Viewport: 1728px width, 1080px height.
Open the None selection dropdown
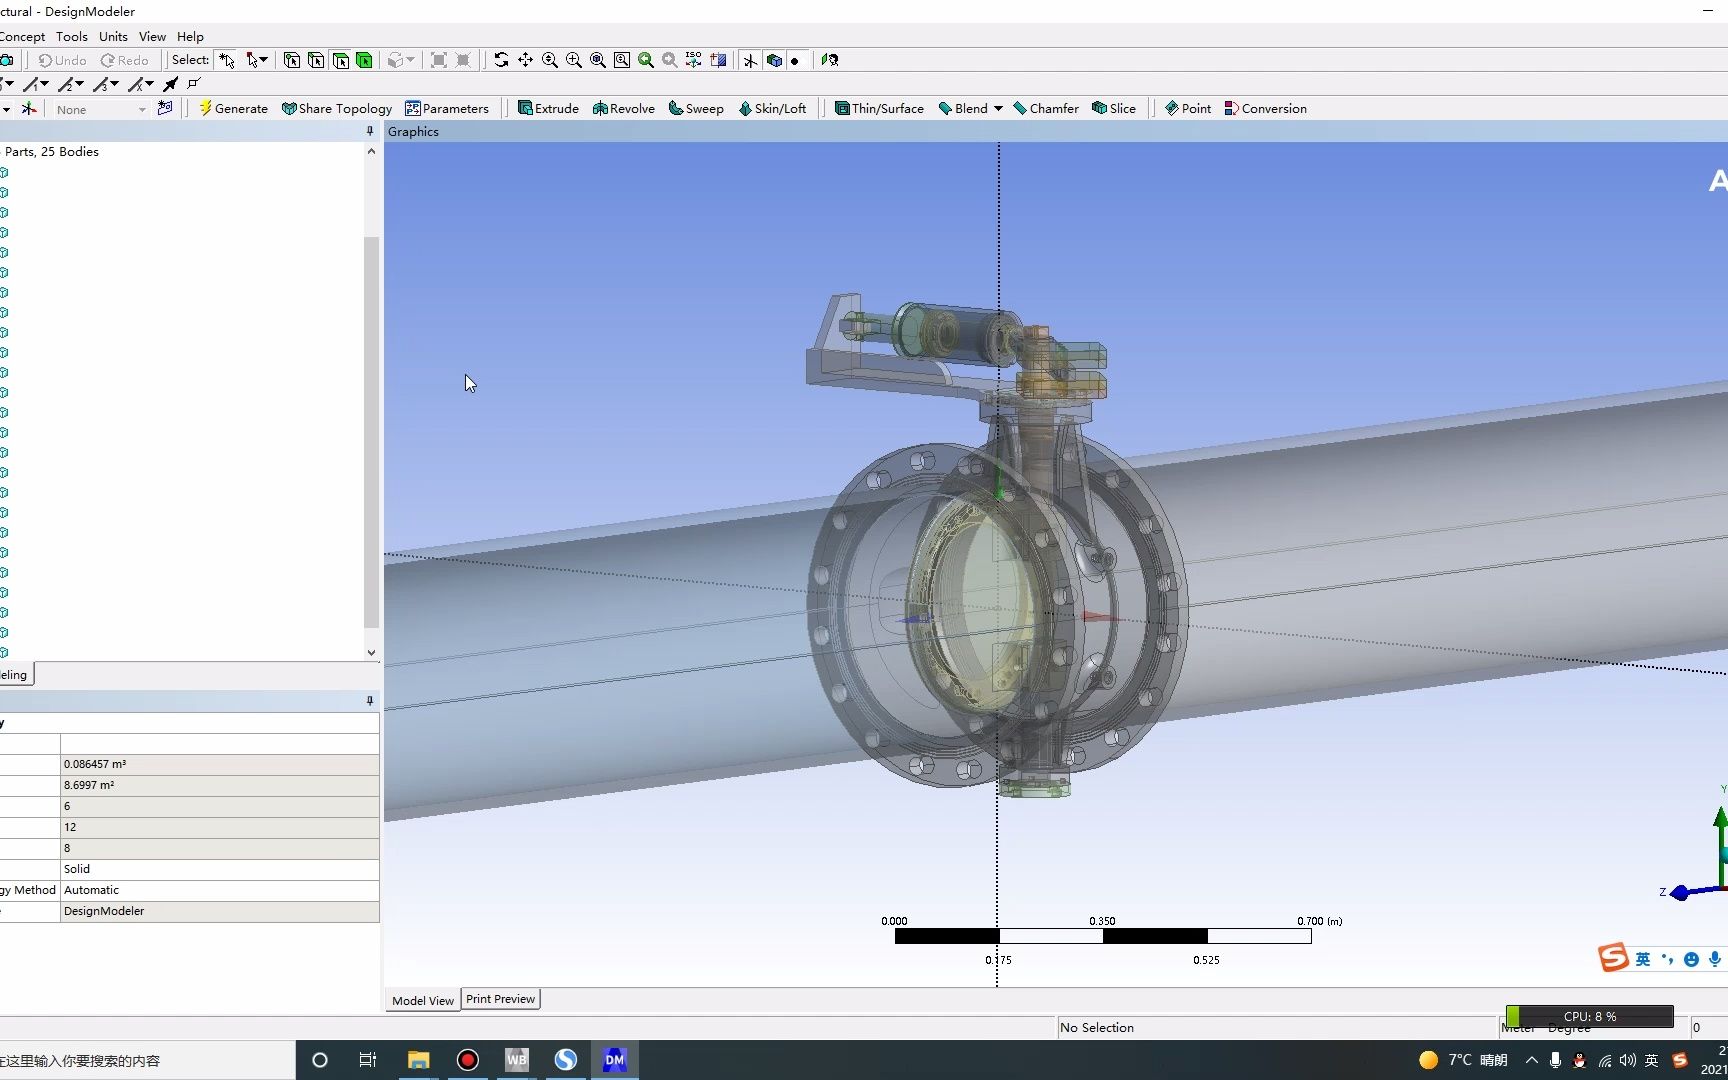(x=141, y=109)
